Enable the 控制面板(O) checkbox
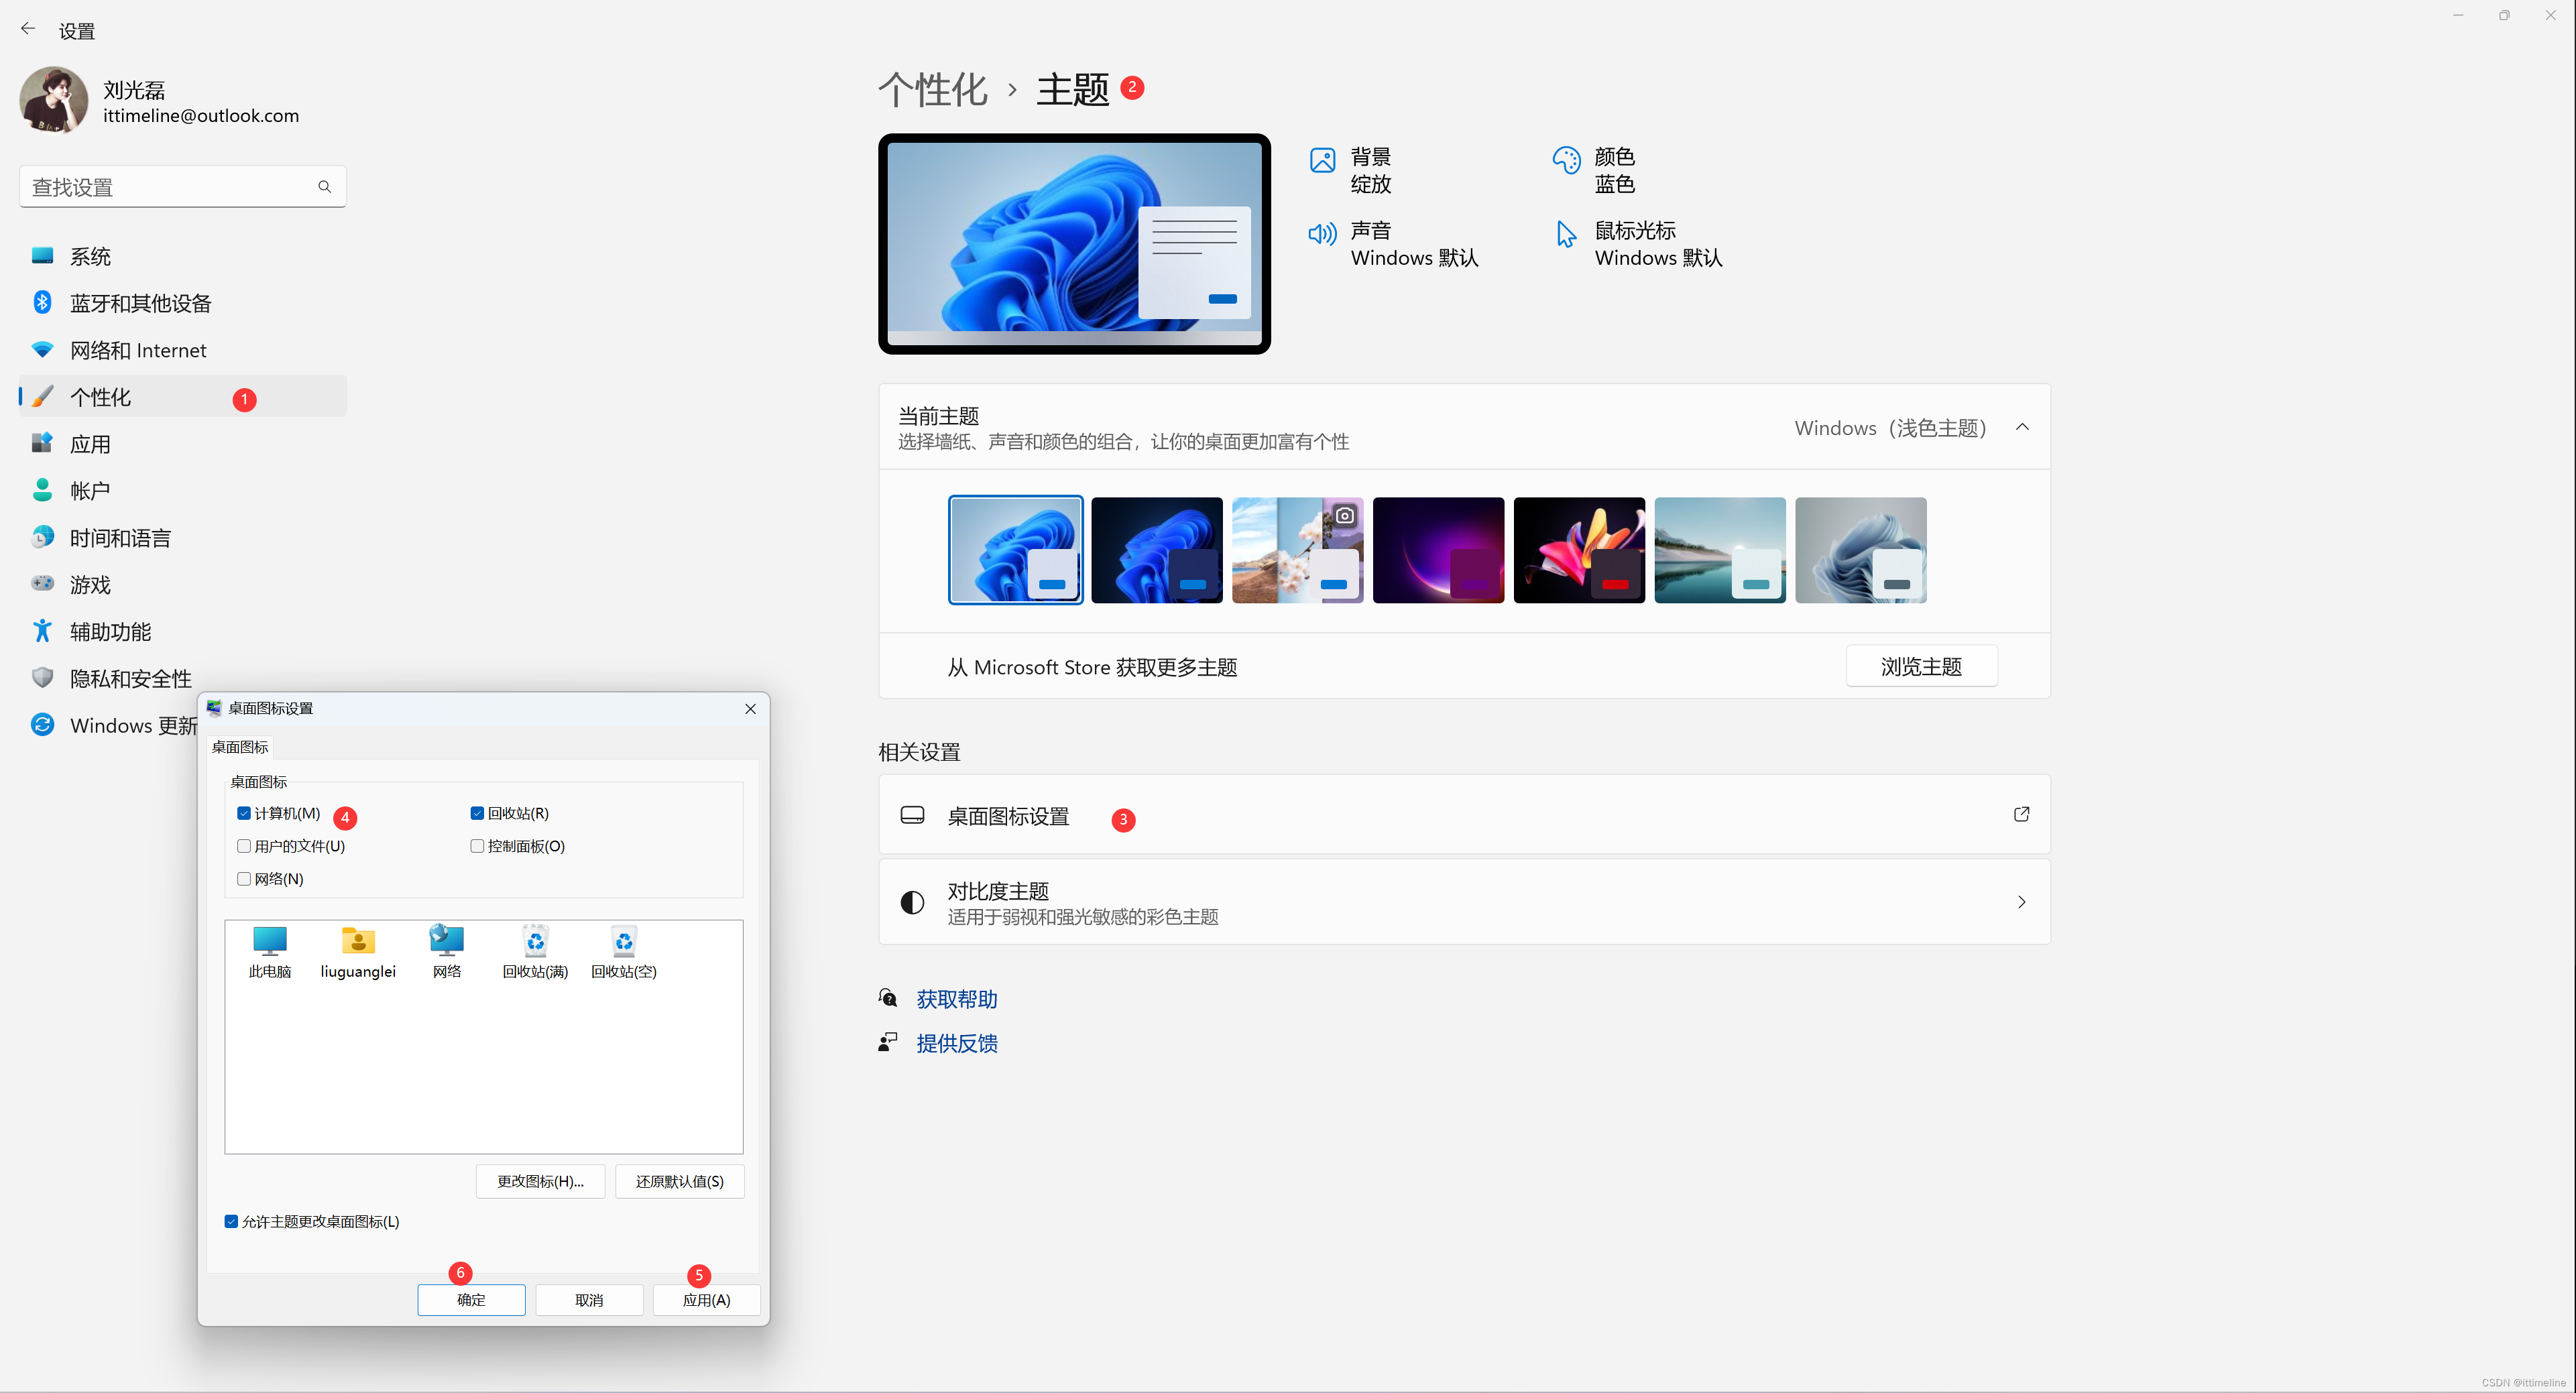The image size is (2576, 1393). pyautogui.click(x=477, y=847)
